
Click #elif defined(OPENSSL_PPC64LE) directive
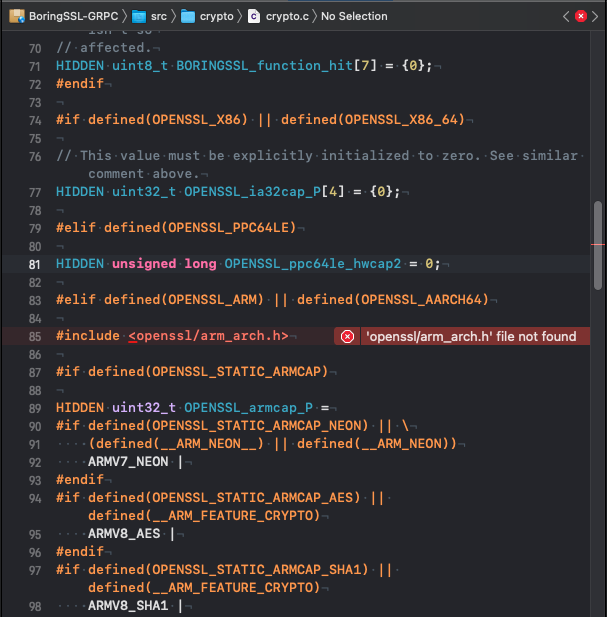(x=176, y=228)
